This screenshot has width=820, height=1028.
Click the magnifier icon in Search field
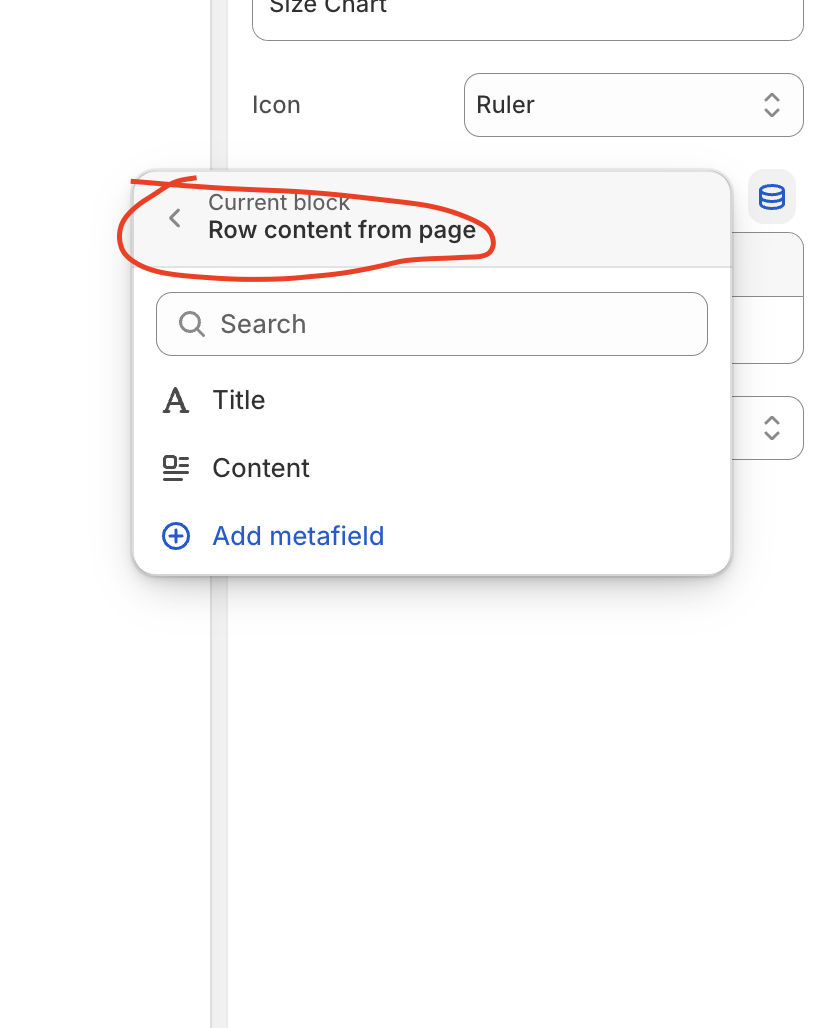click(x=191, y=324)
